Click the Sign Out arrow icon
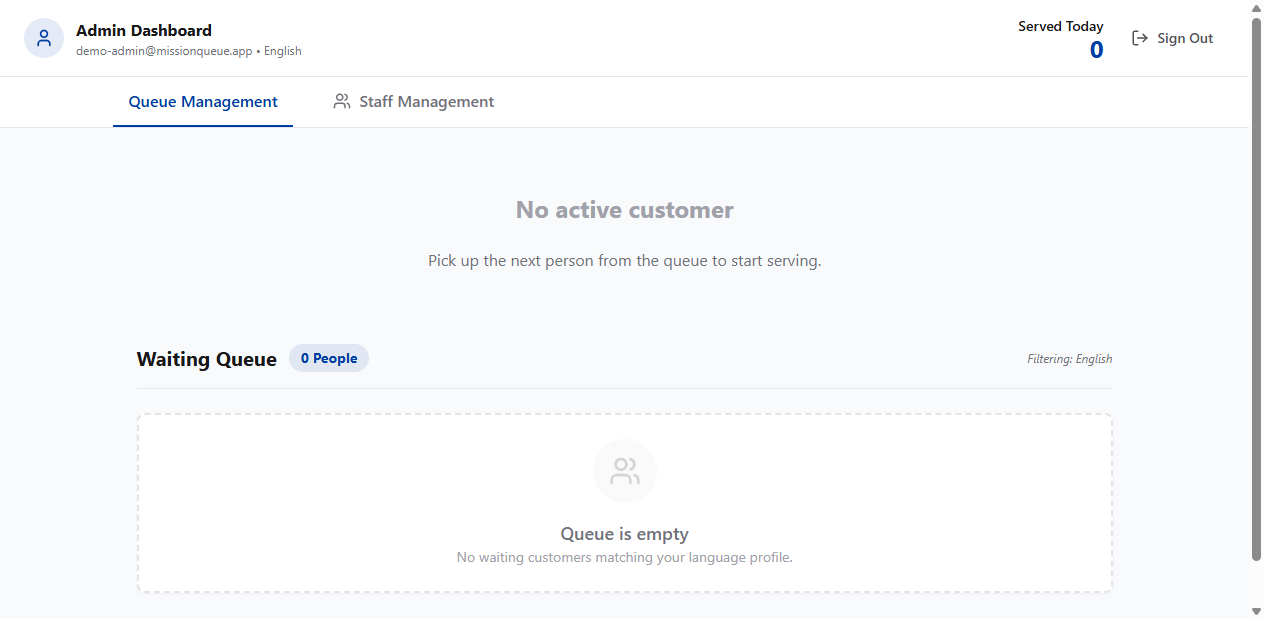Viewport: 1264px width, 619px height. (x=1139, y=38)
